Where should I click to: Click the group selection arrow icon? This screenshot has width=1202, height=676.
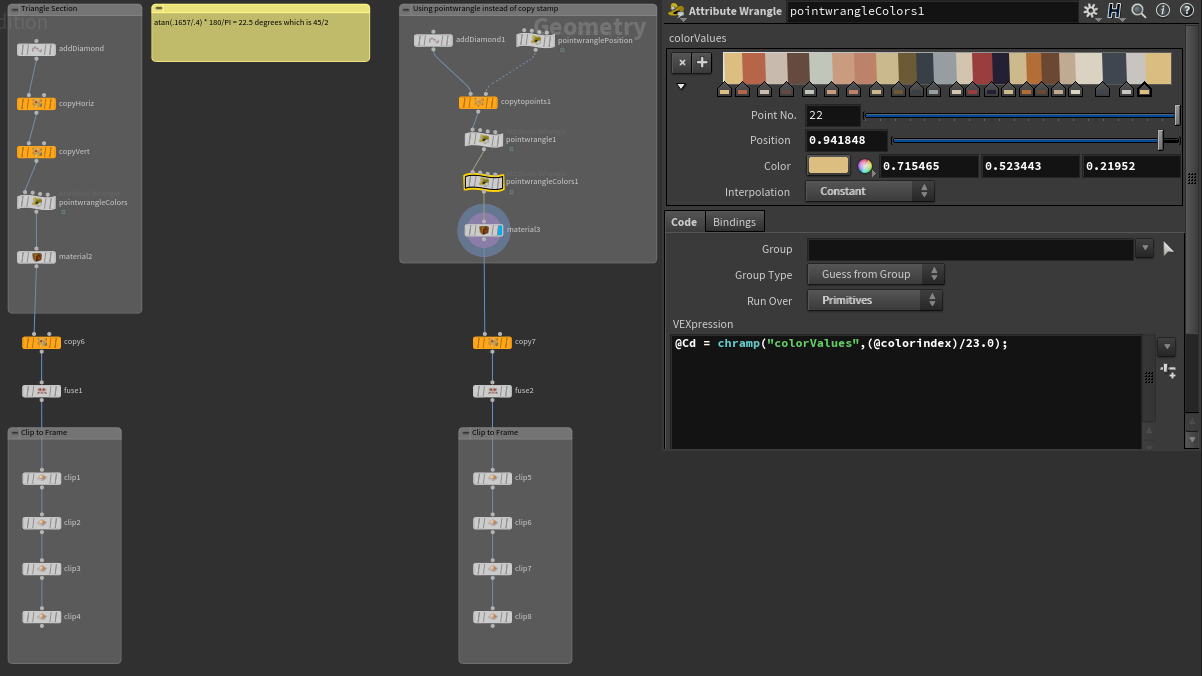click(x=1168, y=249)
